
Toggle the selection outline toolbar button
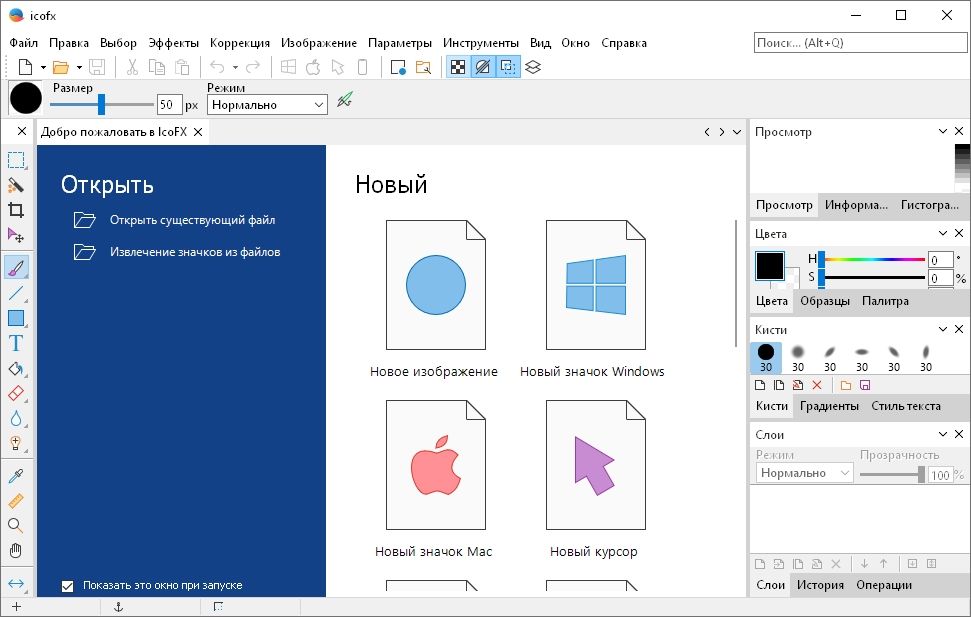pyautogui.click(x=508, y=67)
